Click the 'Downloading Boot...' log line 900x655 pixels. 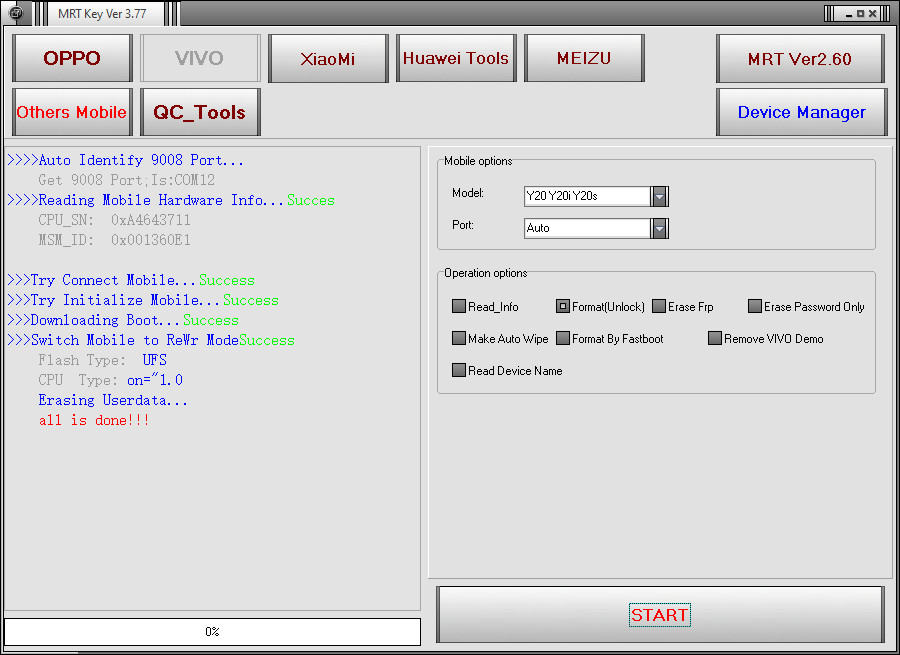(x=123, y=320)
